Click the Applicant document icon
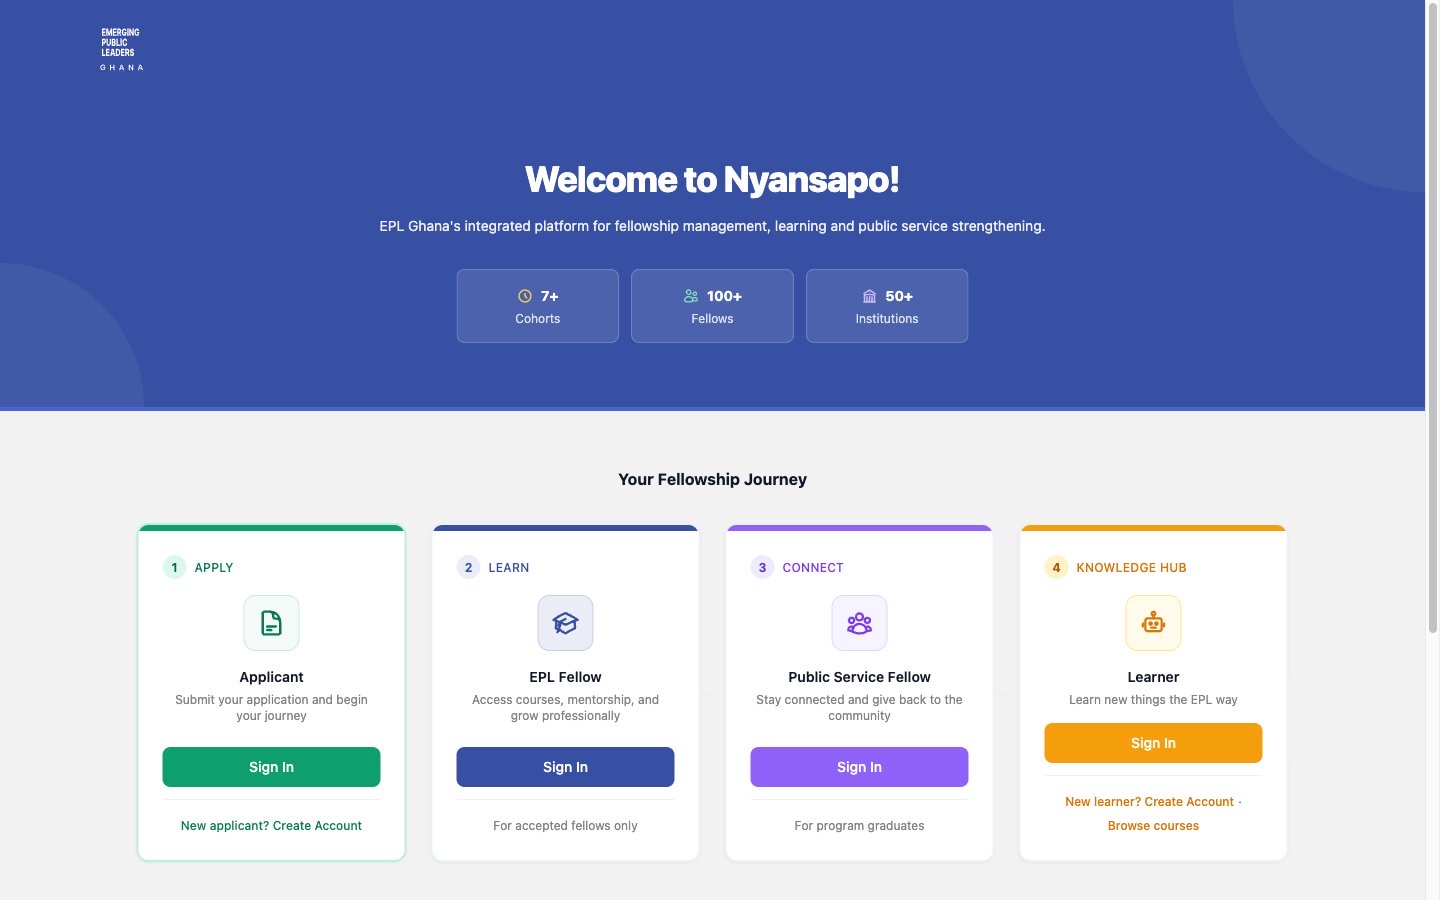This screenshot has height=900, width=1440. pos(271,623)
